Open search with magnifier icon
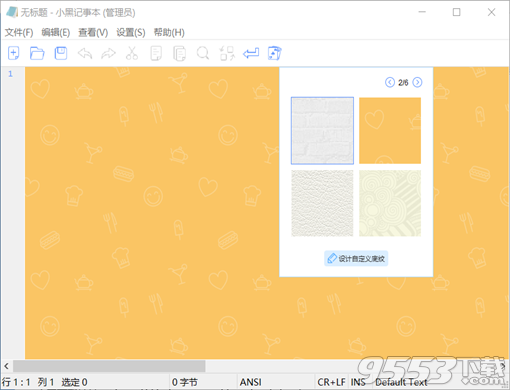 coord(203,53)
